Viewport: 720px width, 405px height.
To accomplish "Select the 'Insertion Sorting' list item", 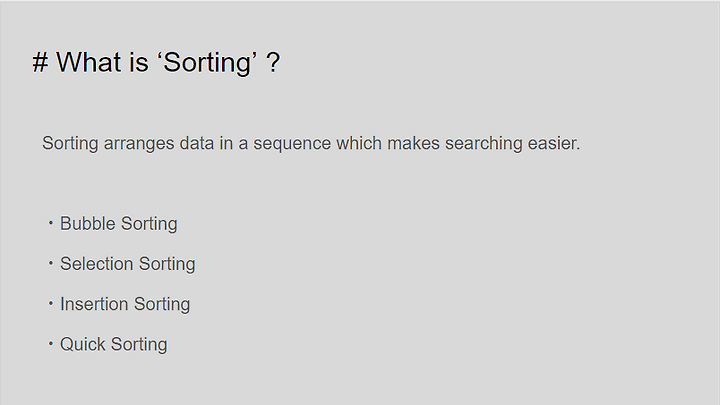I will click(x=125, y=304).
